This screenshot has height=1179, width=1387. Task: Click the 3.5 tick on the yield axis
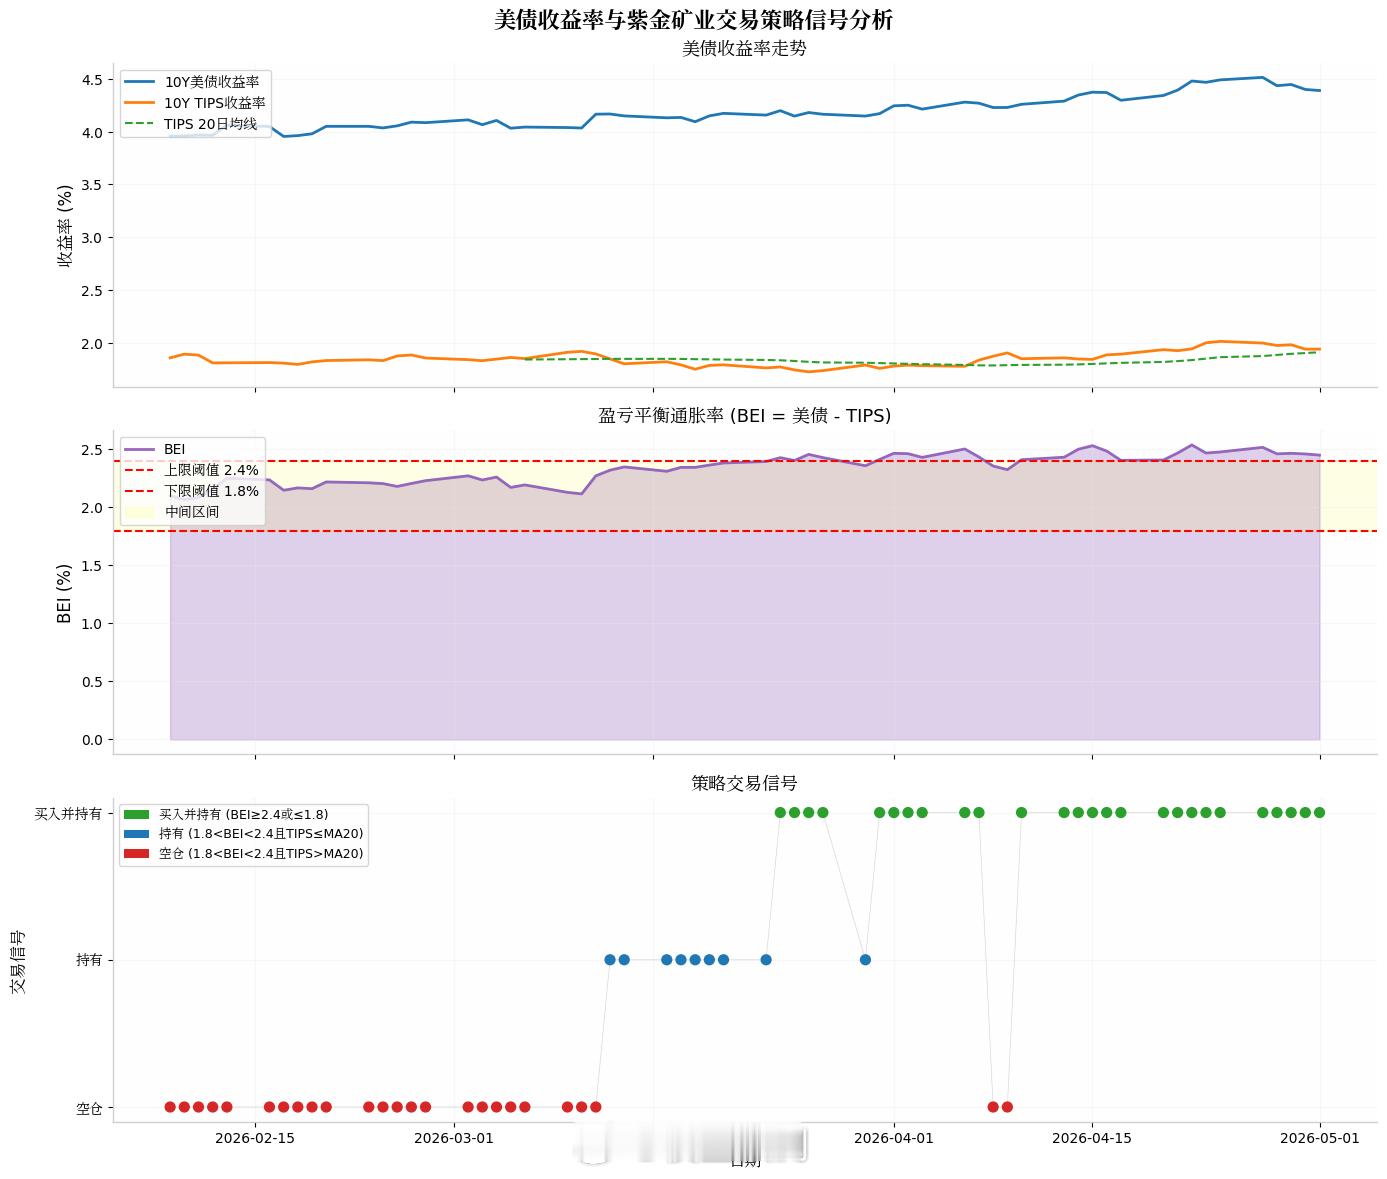click(x=91, y=185)
